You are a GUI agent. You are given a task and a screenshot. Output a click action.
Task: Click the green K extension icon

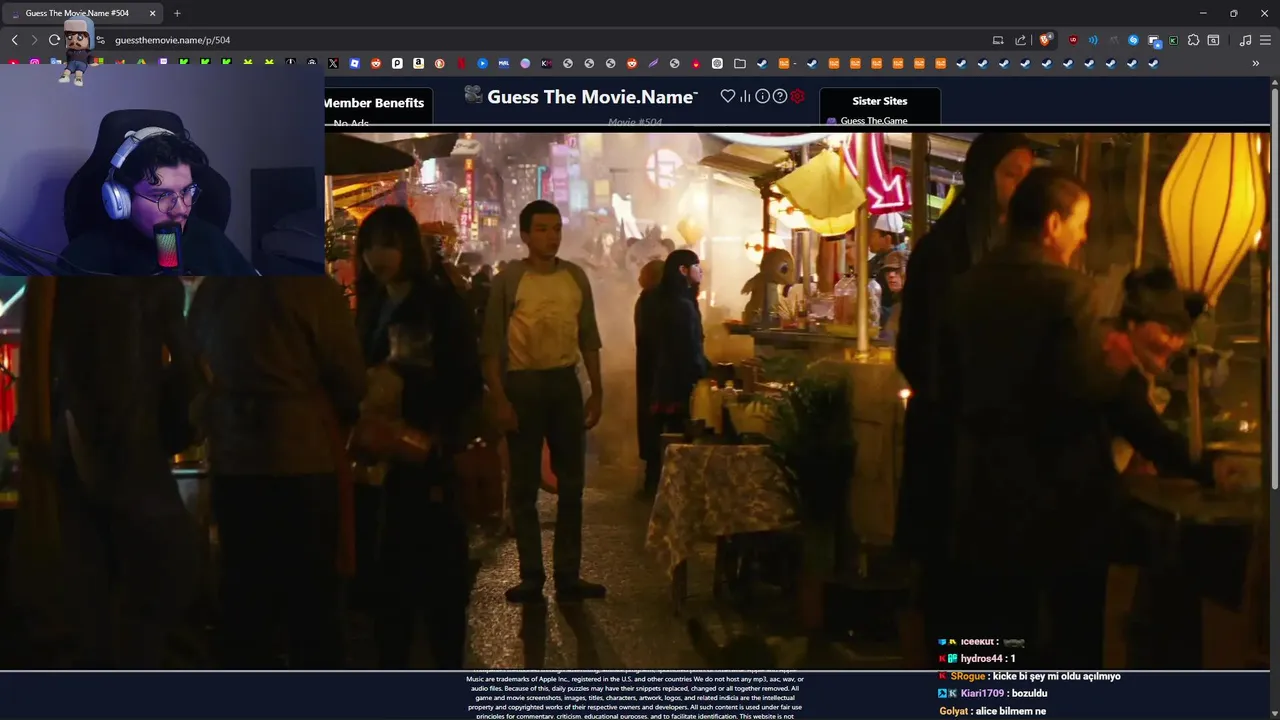point(1173,40)
